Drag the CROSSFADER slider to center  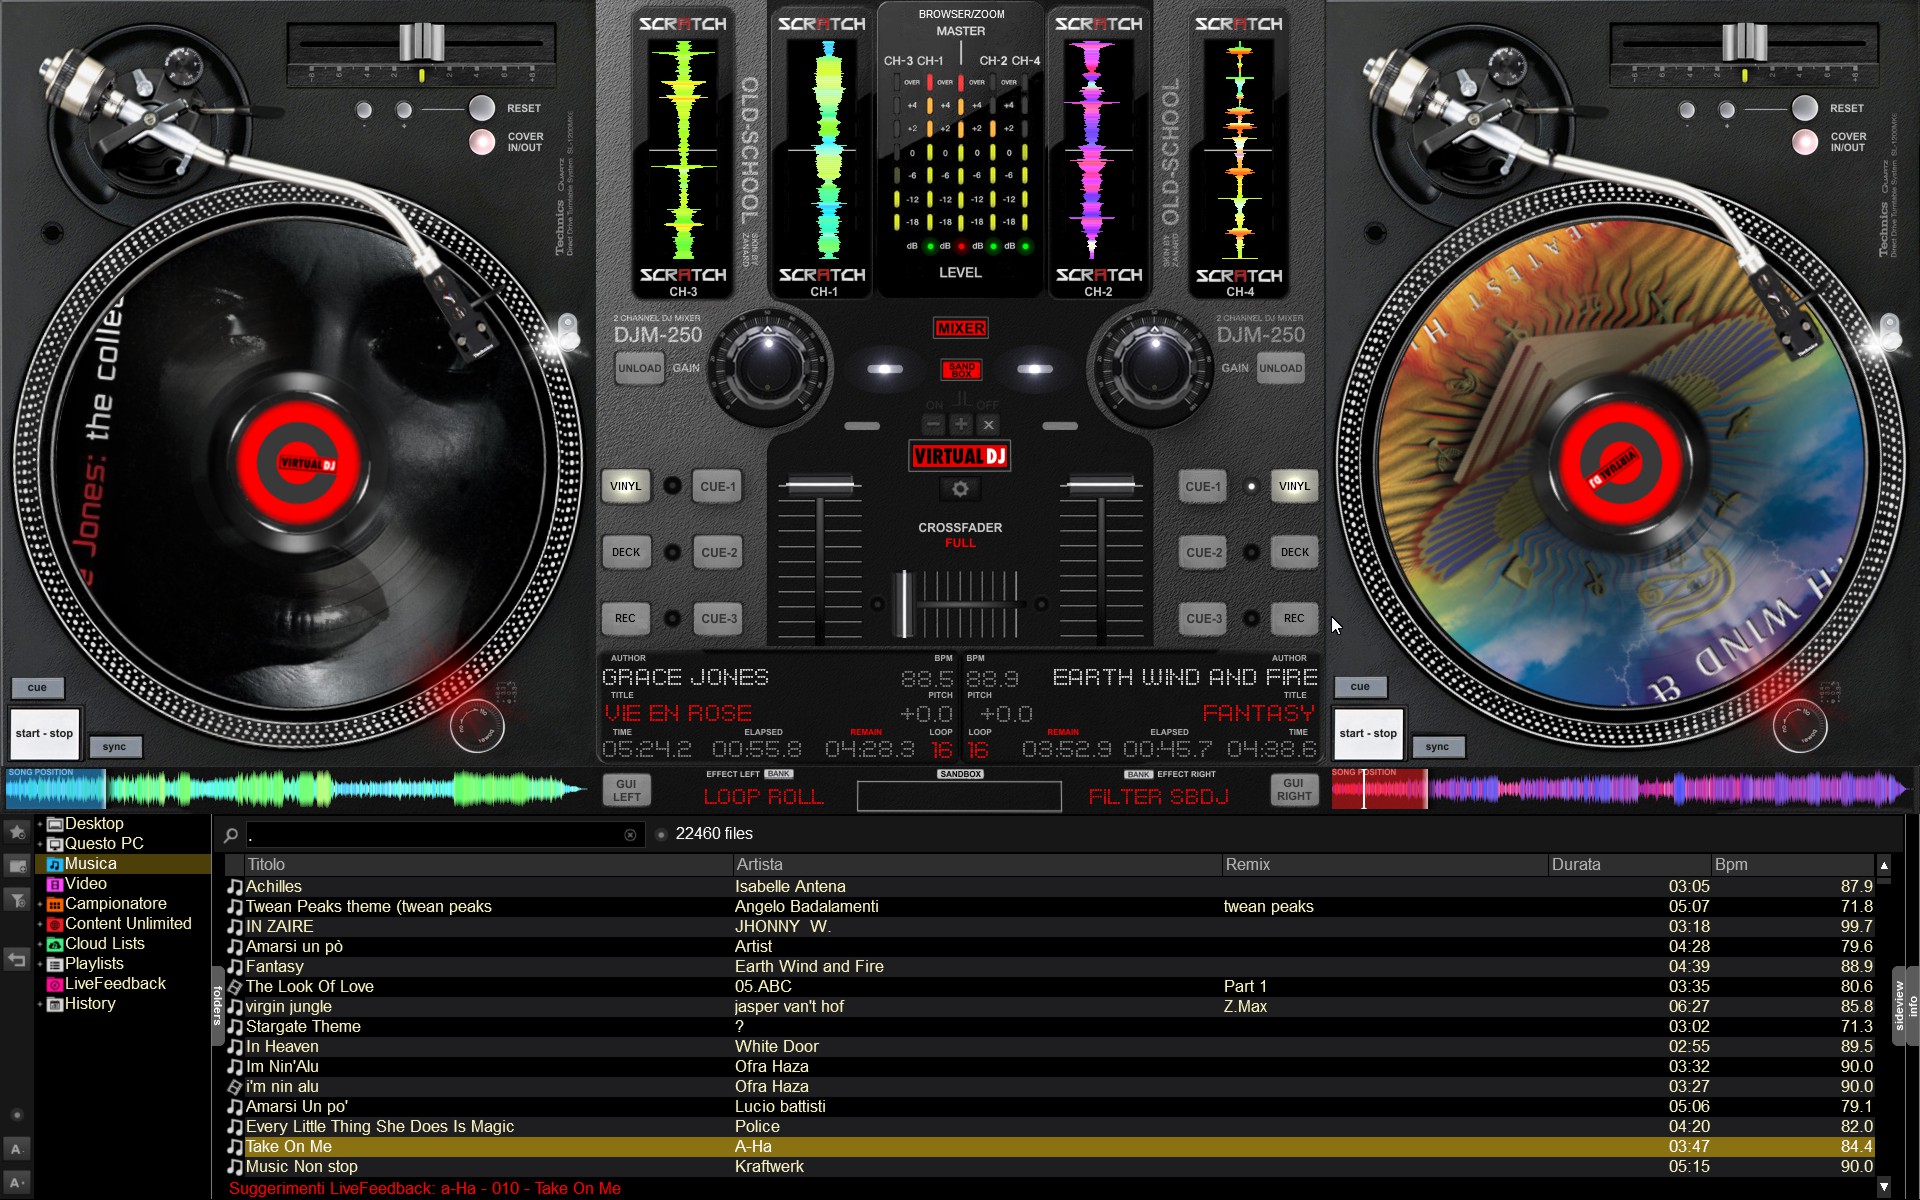(959, 596)
